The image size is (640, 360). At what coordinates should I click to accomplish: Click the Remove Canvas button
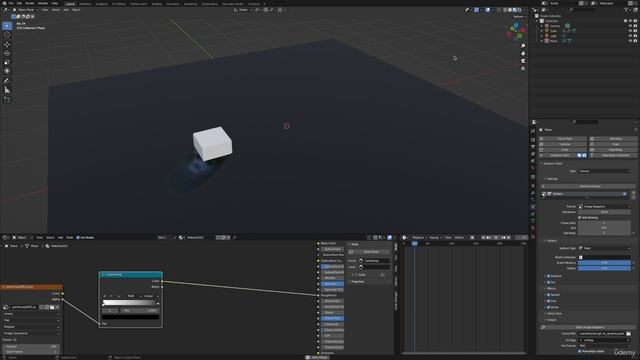pos(589,186)
